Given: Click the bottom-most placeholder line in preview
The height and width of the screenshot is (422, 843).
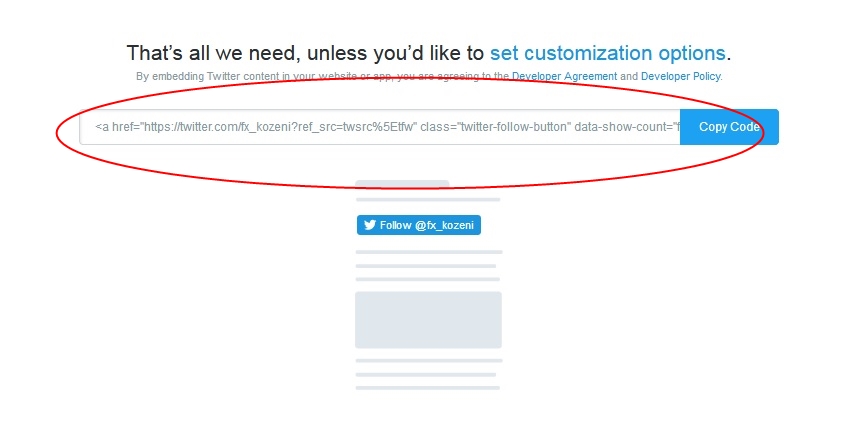Looking at the screenshot, I should tap(428, 388).
